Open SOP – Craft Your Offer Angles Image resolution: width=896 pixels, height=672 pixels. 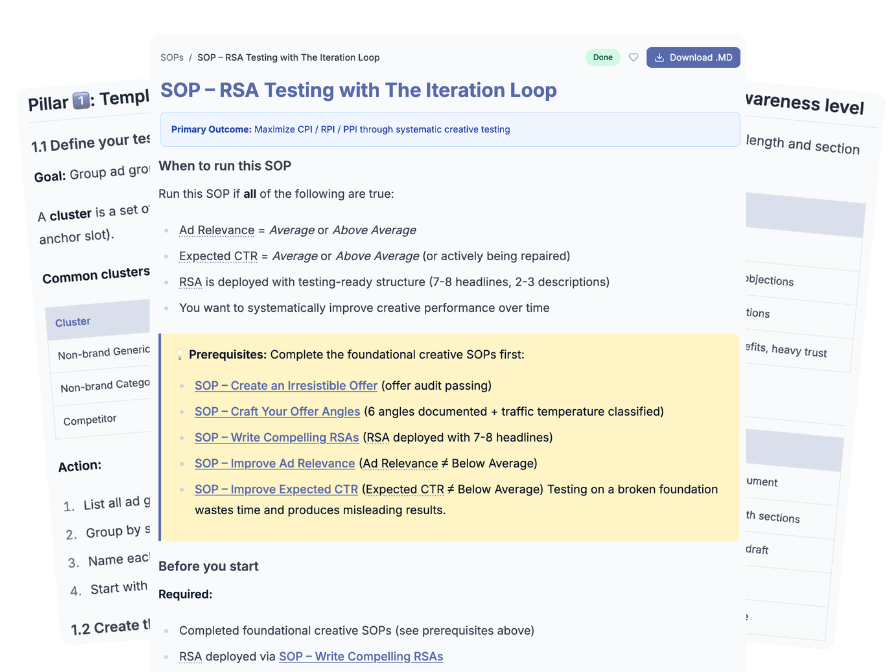click(277, 411)
